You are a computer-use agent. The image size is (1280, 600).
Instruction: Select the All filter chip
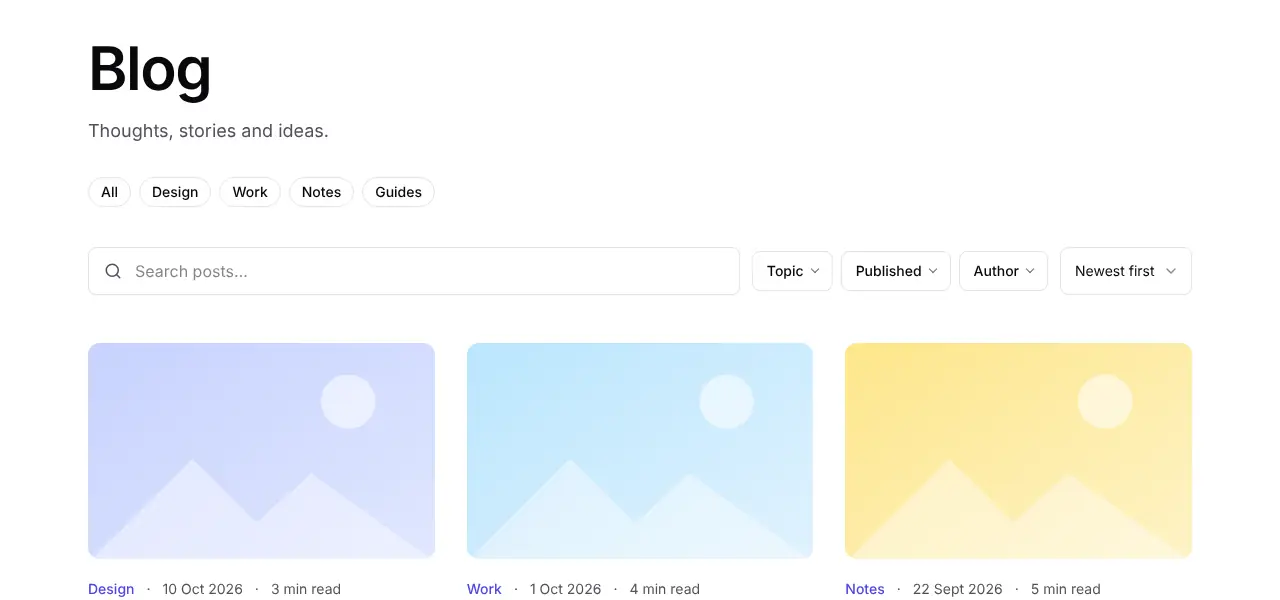[109, 192]
